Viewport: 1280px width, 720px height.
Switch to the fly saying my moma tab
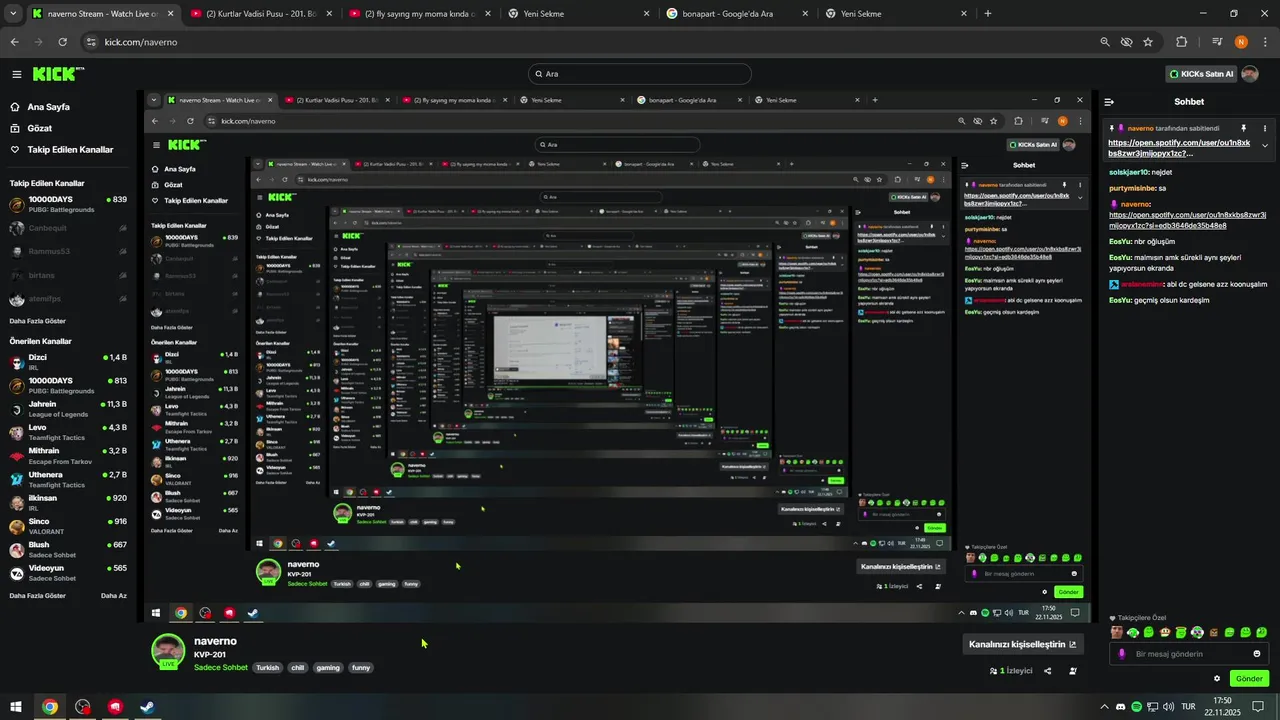click(418, 13)
